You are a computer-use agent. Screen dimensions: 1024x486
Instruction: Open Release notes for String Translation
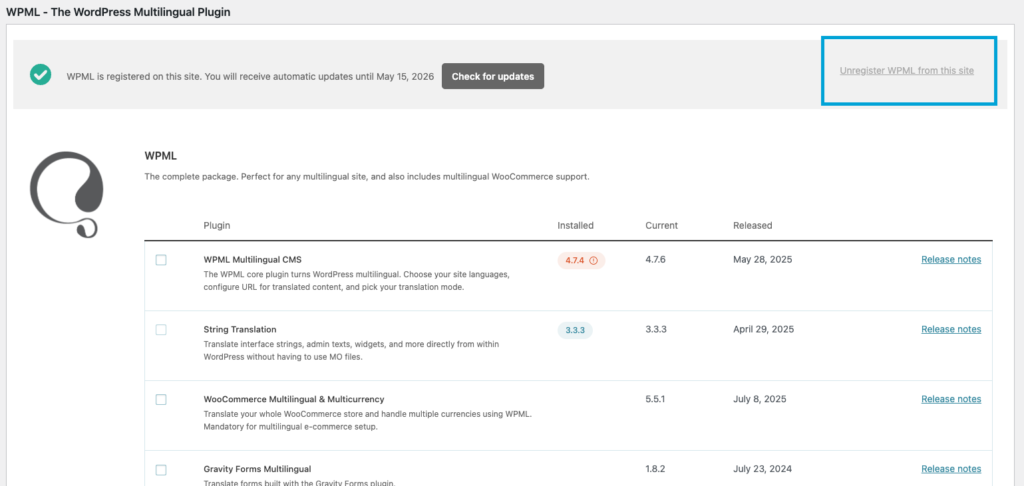point(951,329)
